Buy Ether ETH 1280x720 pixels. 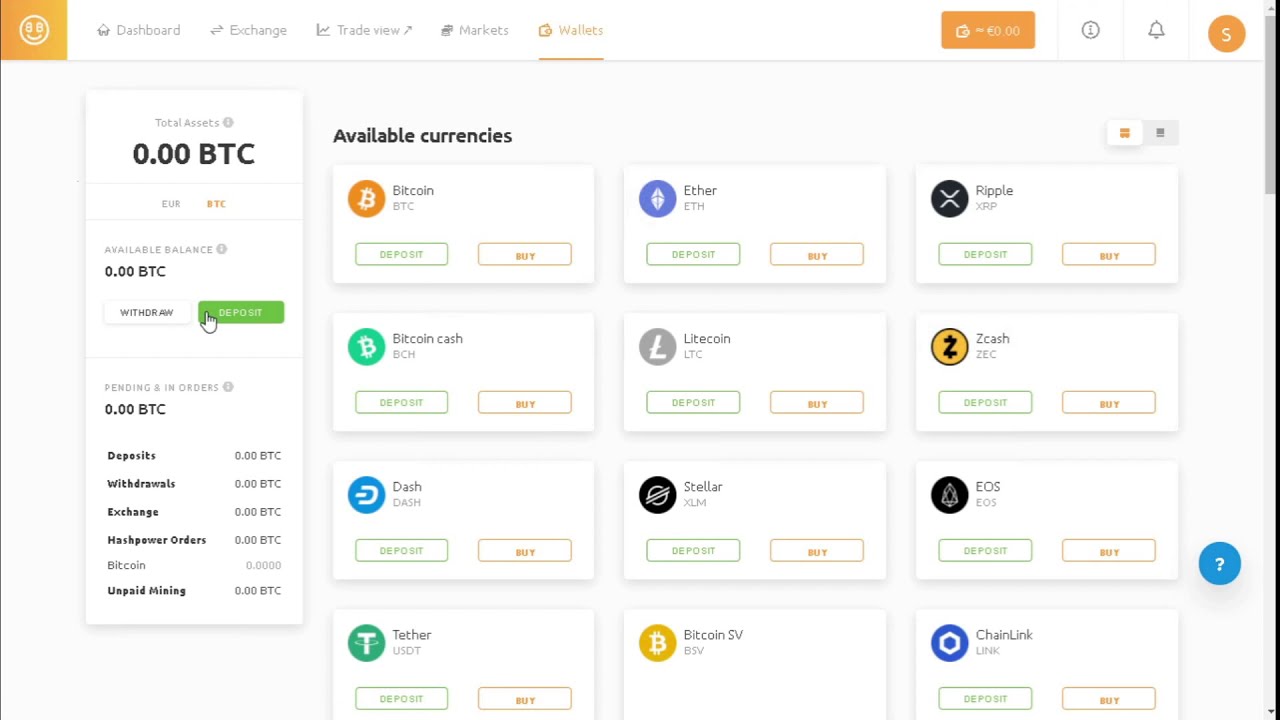click(x=817, y=255)
